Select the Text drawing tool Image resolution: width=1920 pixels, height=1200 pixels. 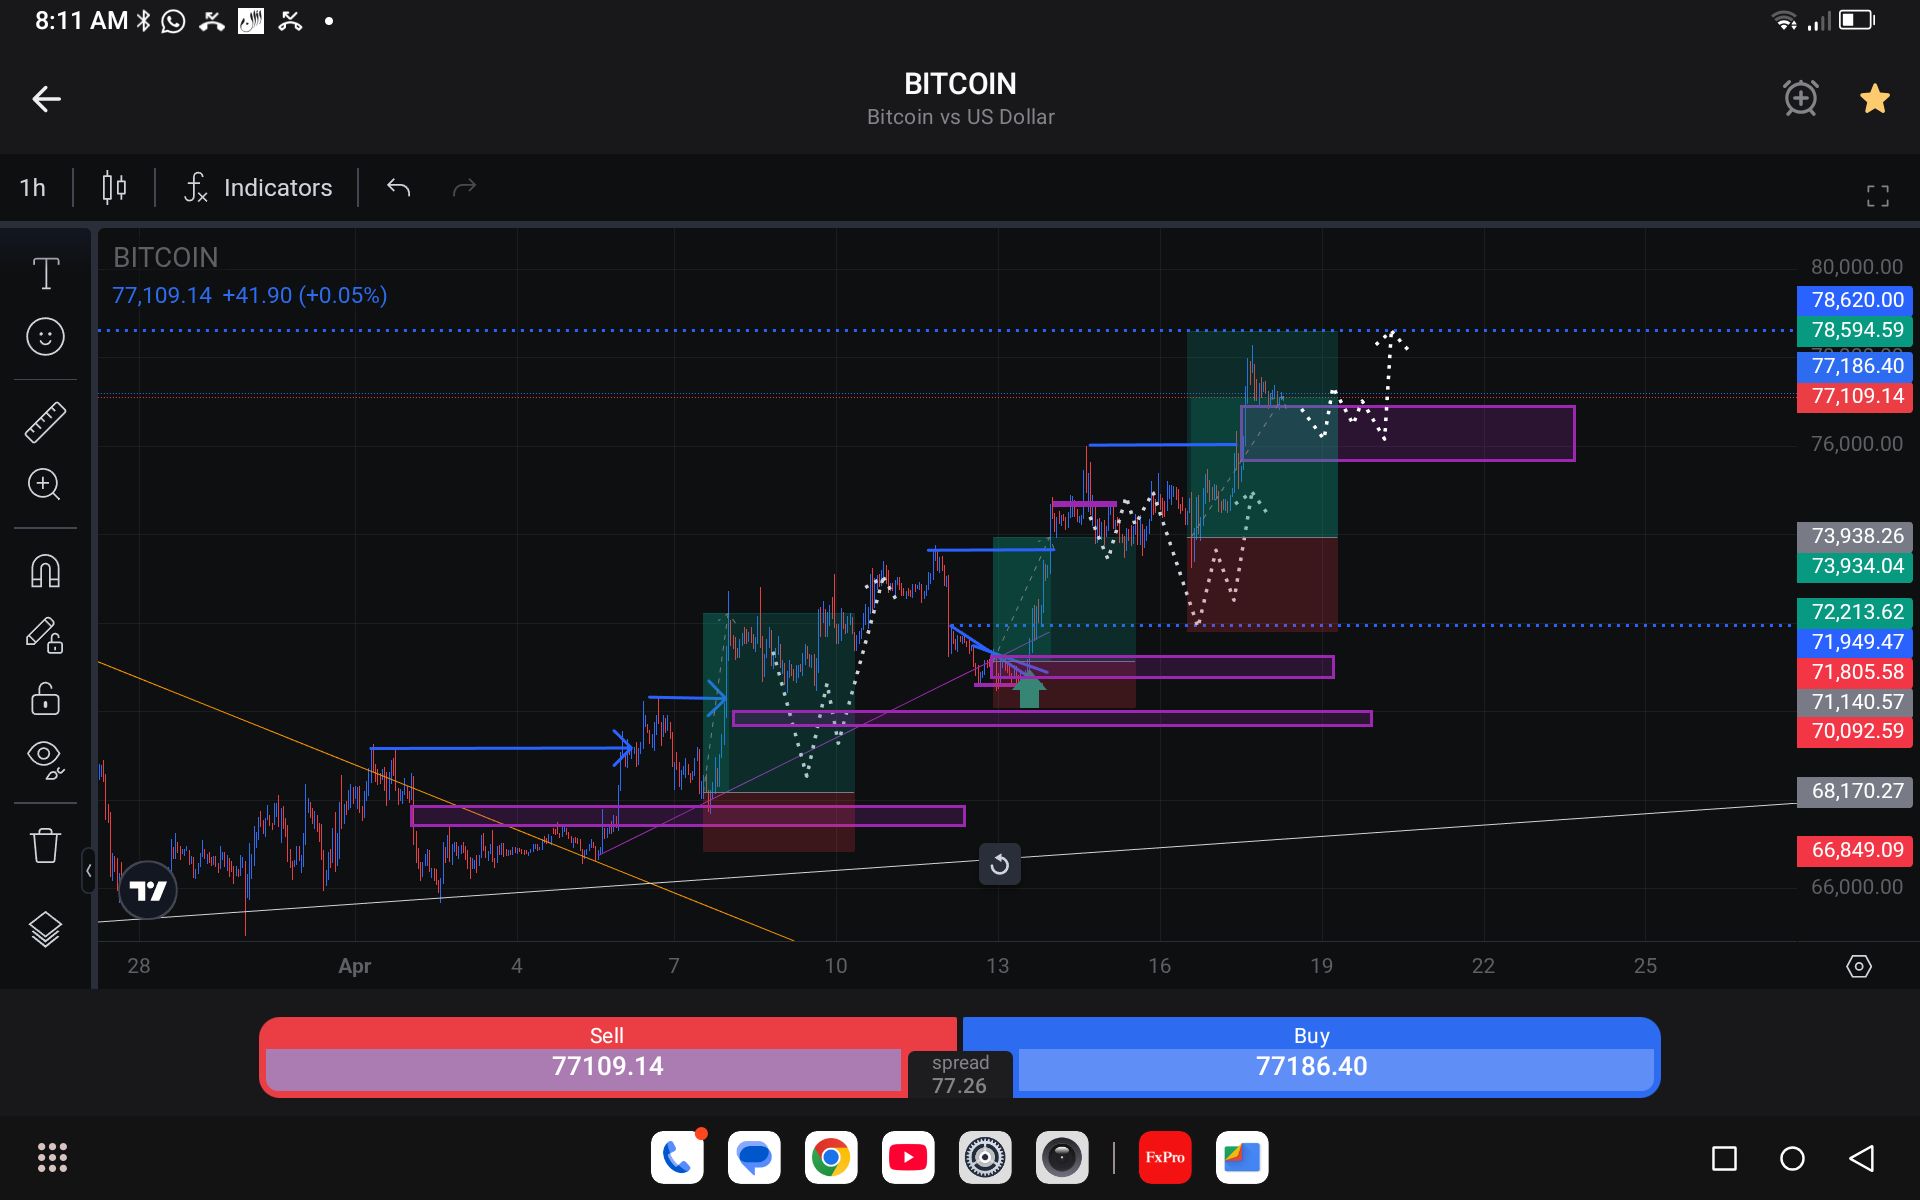point(45,273)
